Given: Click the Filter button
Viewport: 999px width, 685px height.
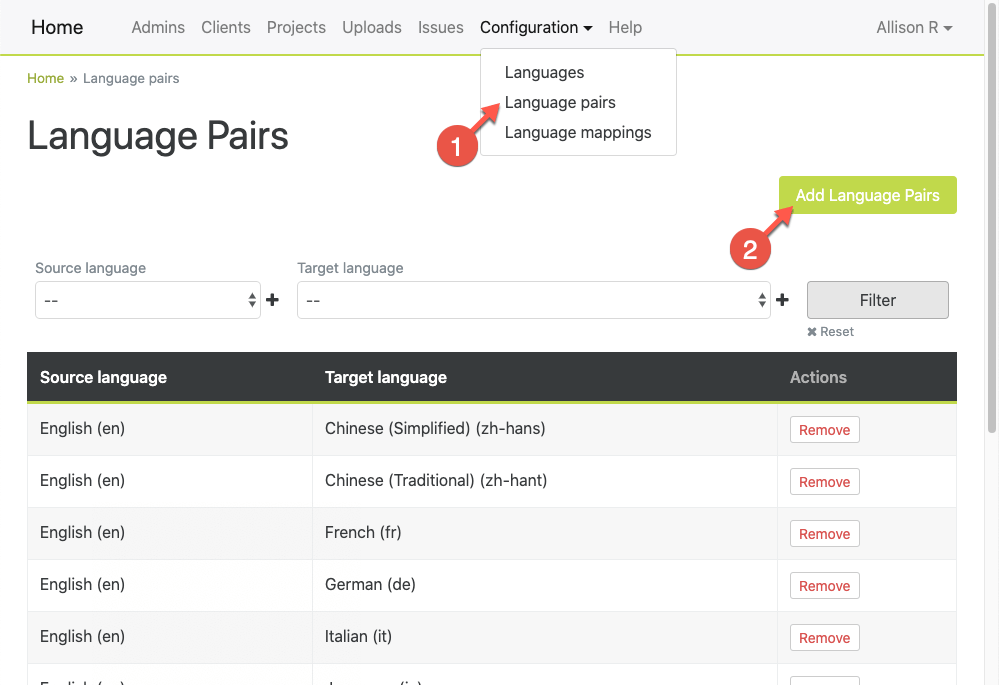Looking at the screenshot, I should [x=877, y=299].
